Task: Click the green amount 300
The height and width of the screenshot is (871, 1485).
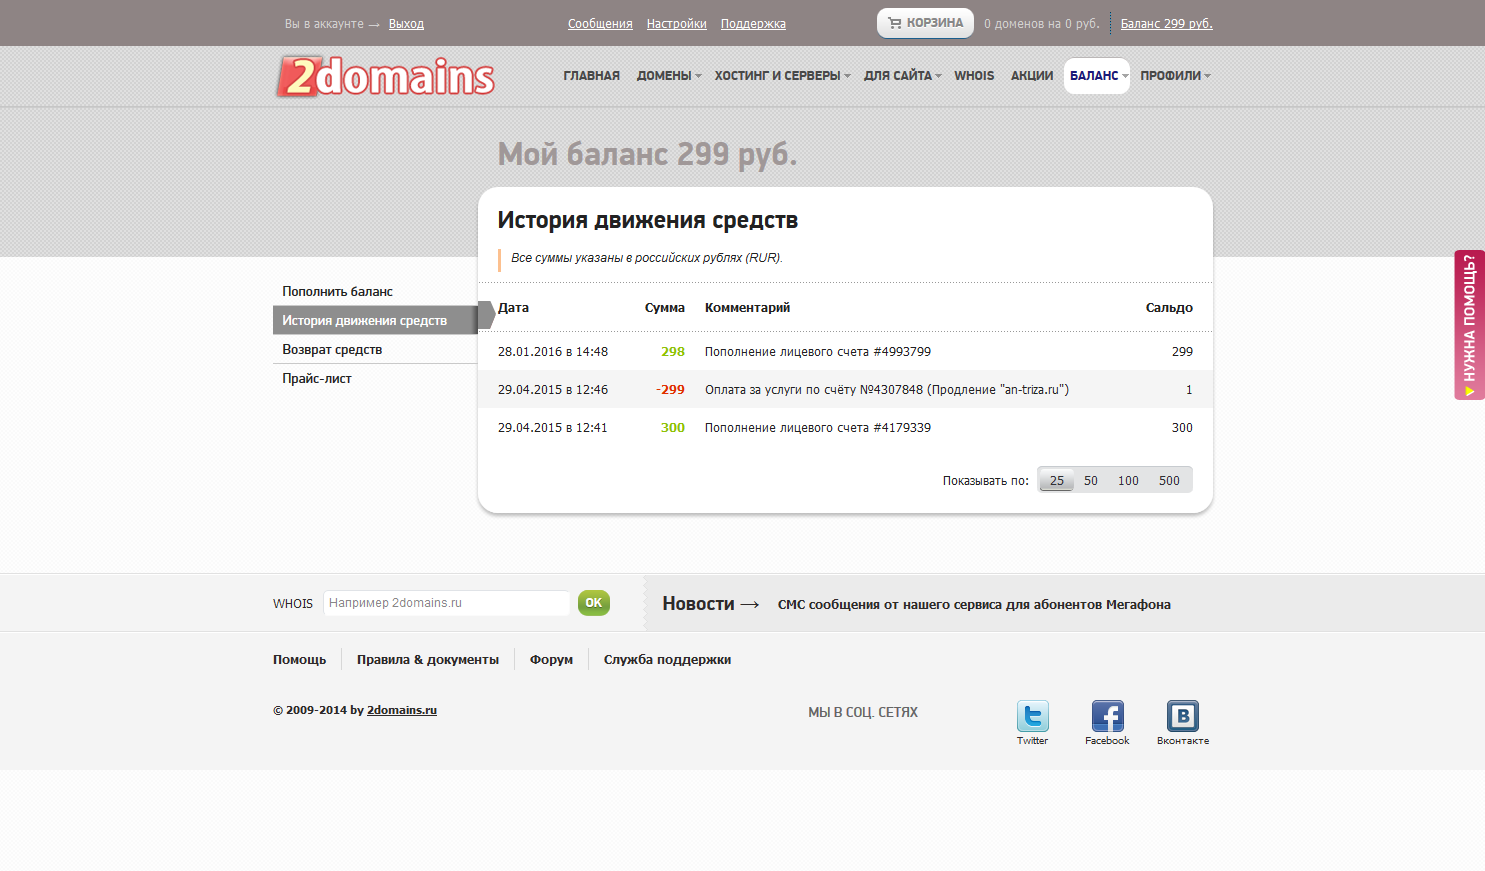Action: tap(673, 428)
